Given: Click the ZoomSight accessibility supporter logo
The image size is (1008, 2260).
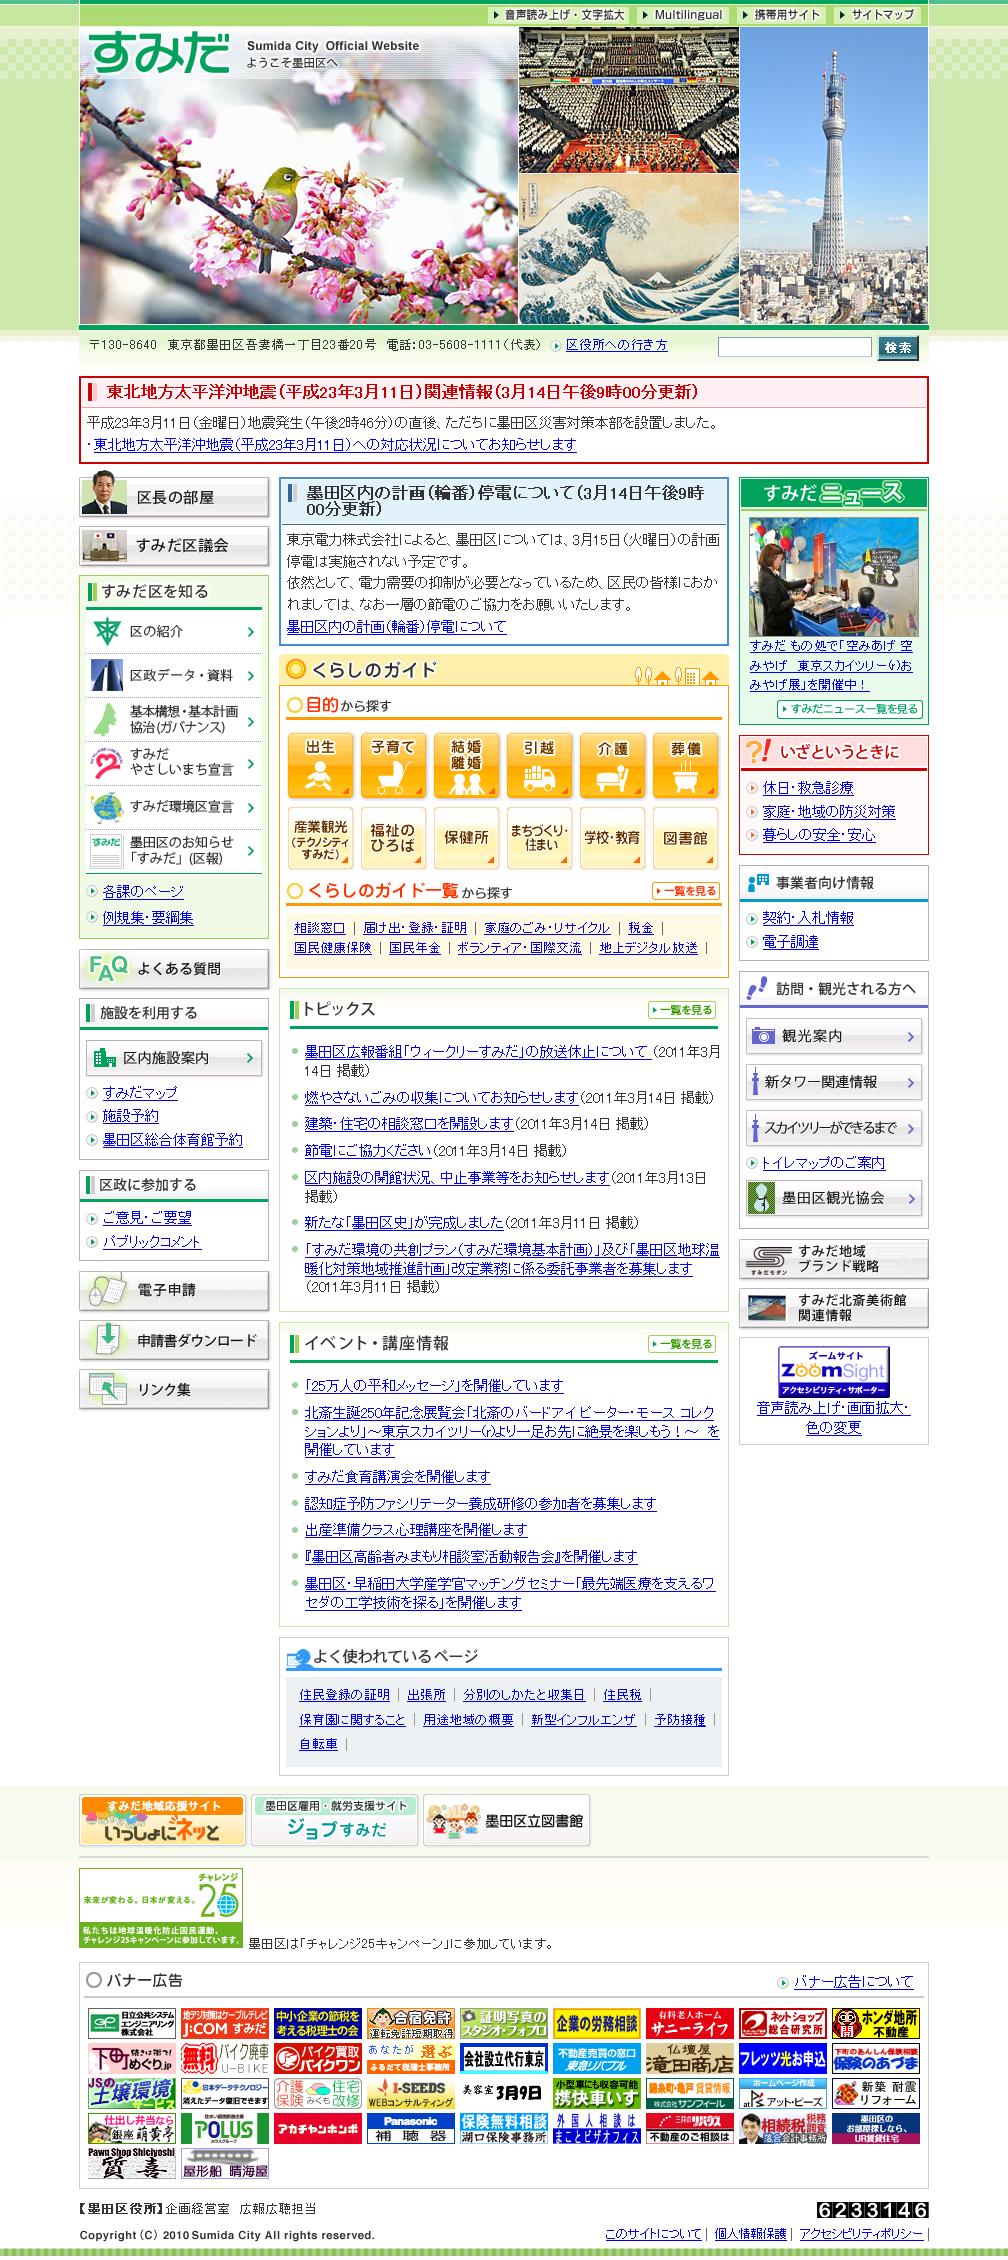Looking at the screenshot, I should point(833,1372).
